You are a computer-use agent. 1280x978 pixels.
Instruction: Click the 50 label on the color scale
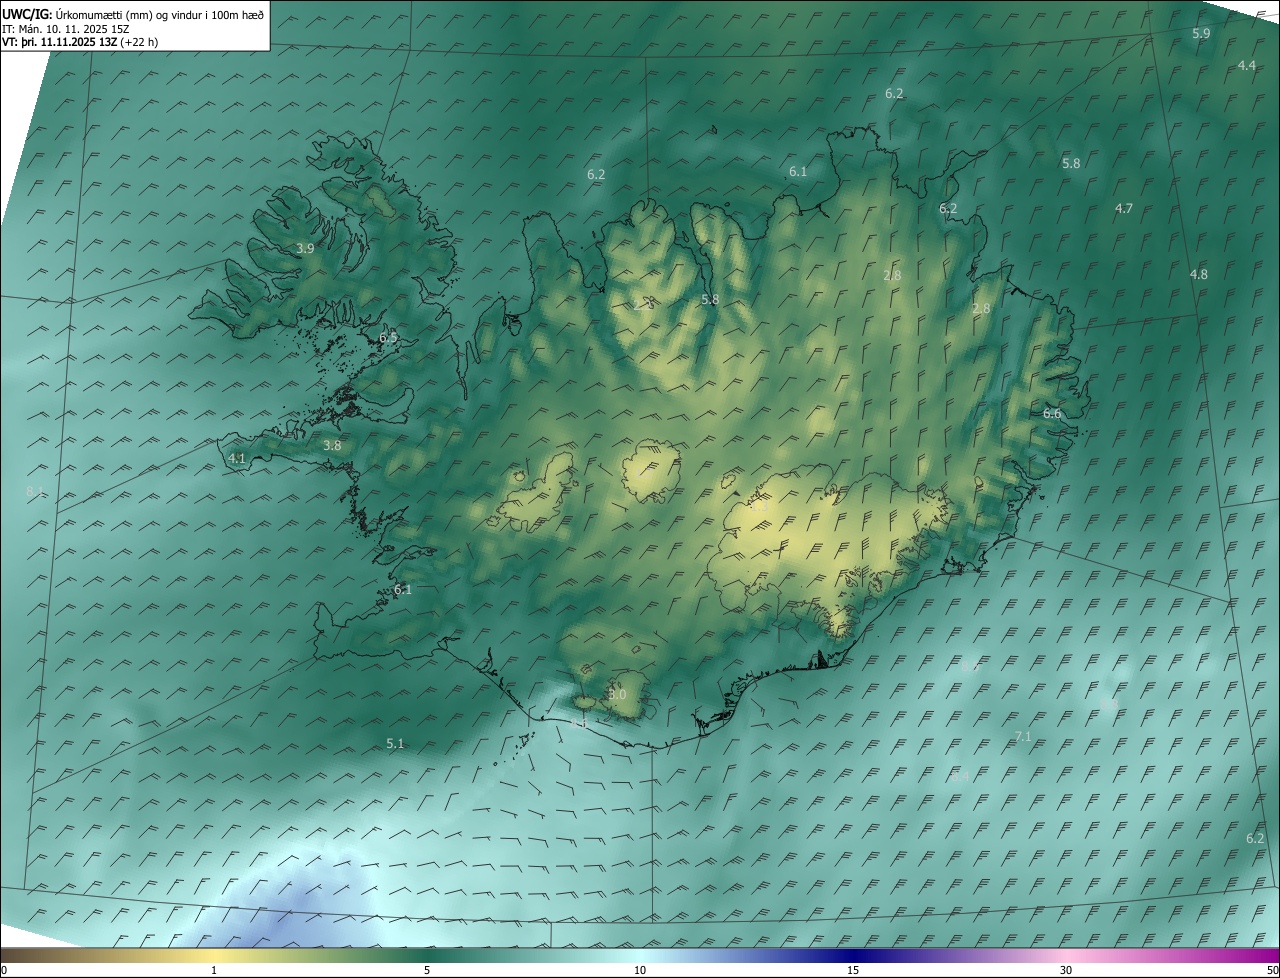1272,970
